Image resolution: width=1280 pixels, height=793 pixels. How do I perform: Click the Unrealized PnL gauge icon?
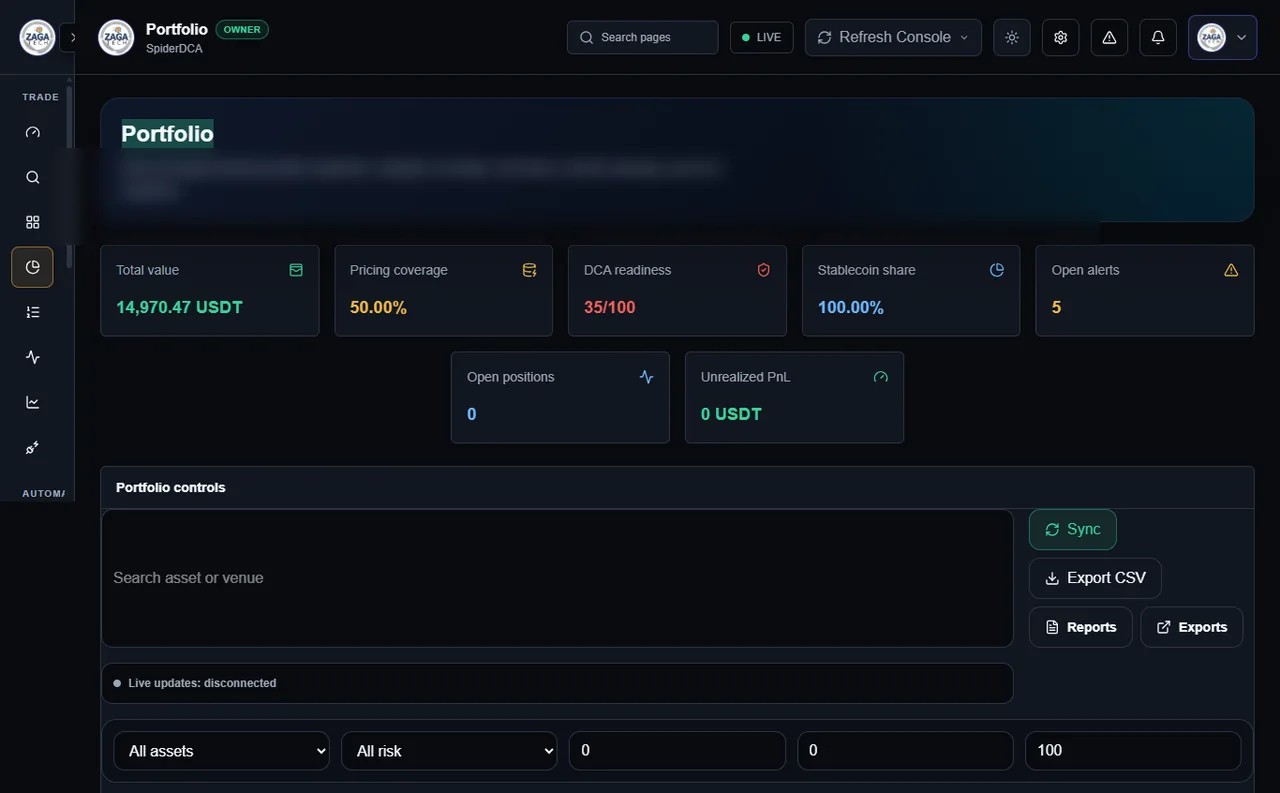(880, 377)
